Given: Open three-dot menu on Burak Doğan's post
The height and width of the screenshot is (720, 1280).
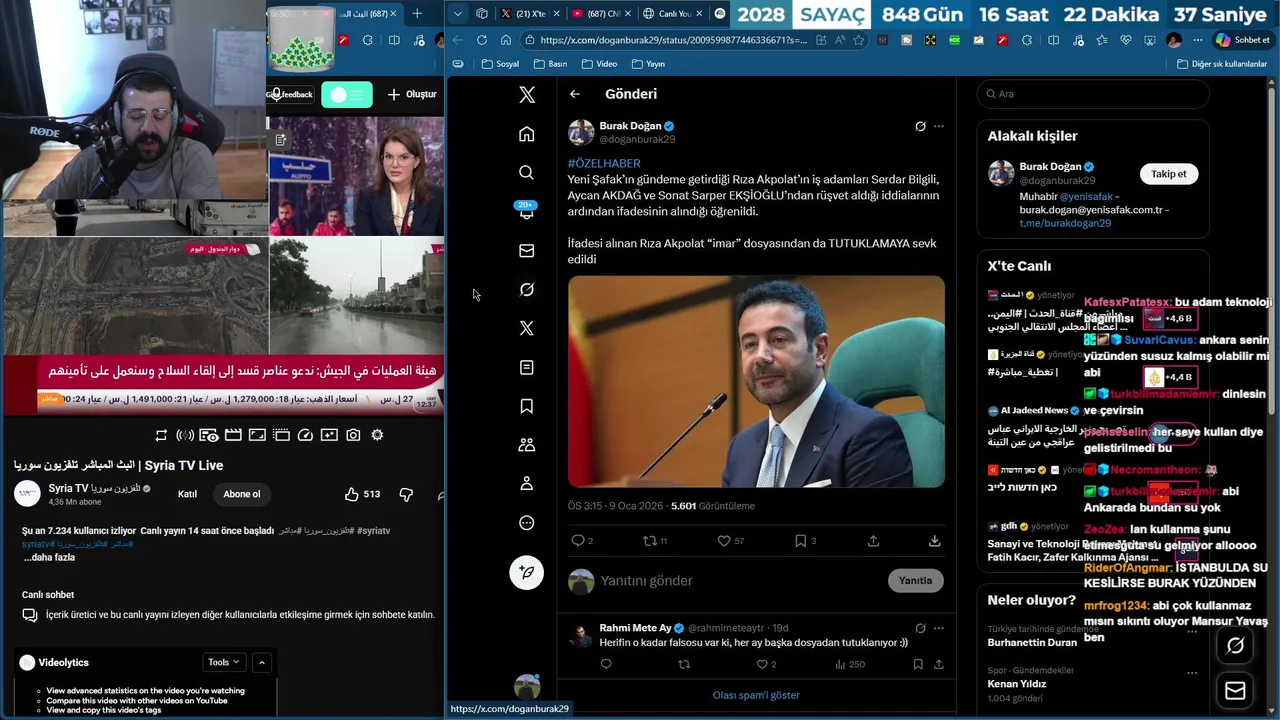Looking at the screenshot, I should (x=939, y=127).
